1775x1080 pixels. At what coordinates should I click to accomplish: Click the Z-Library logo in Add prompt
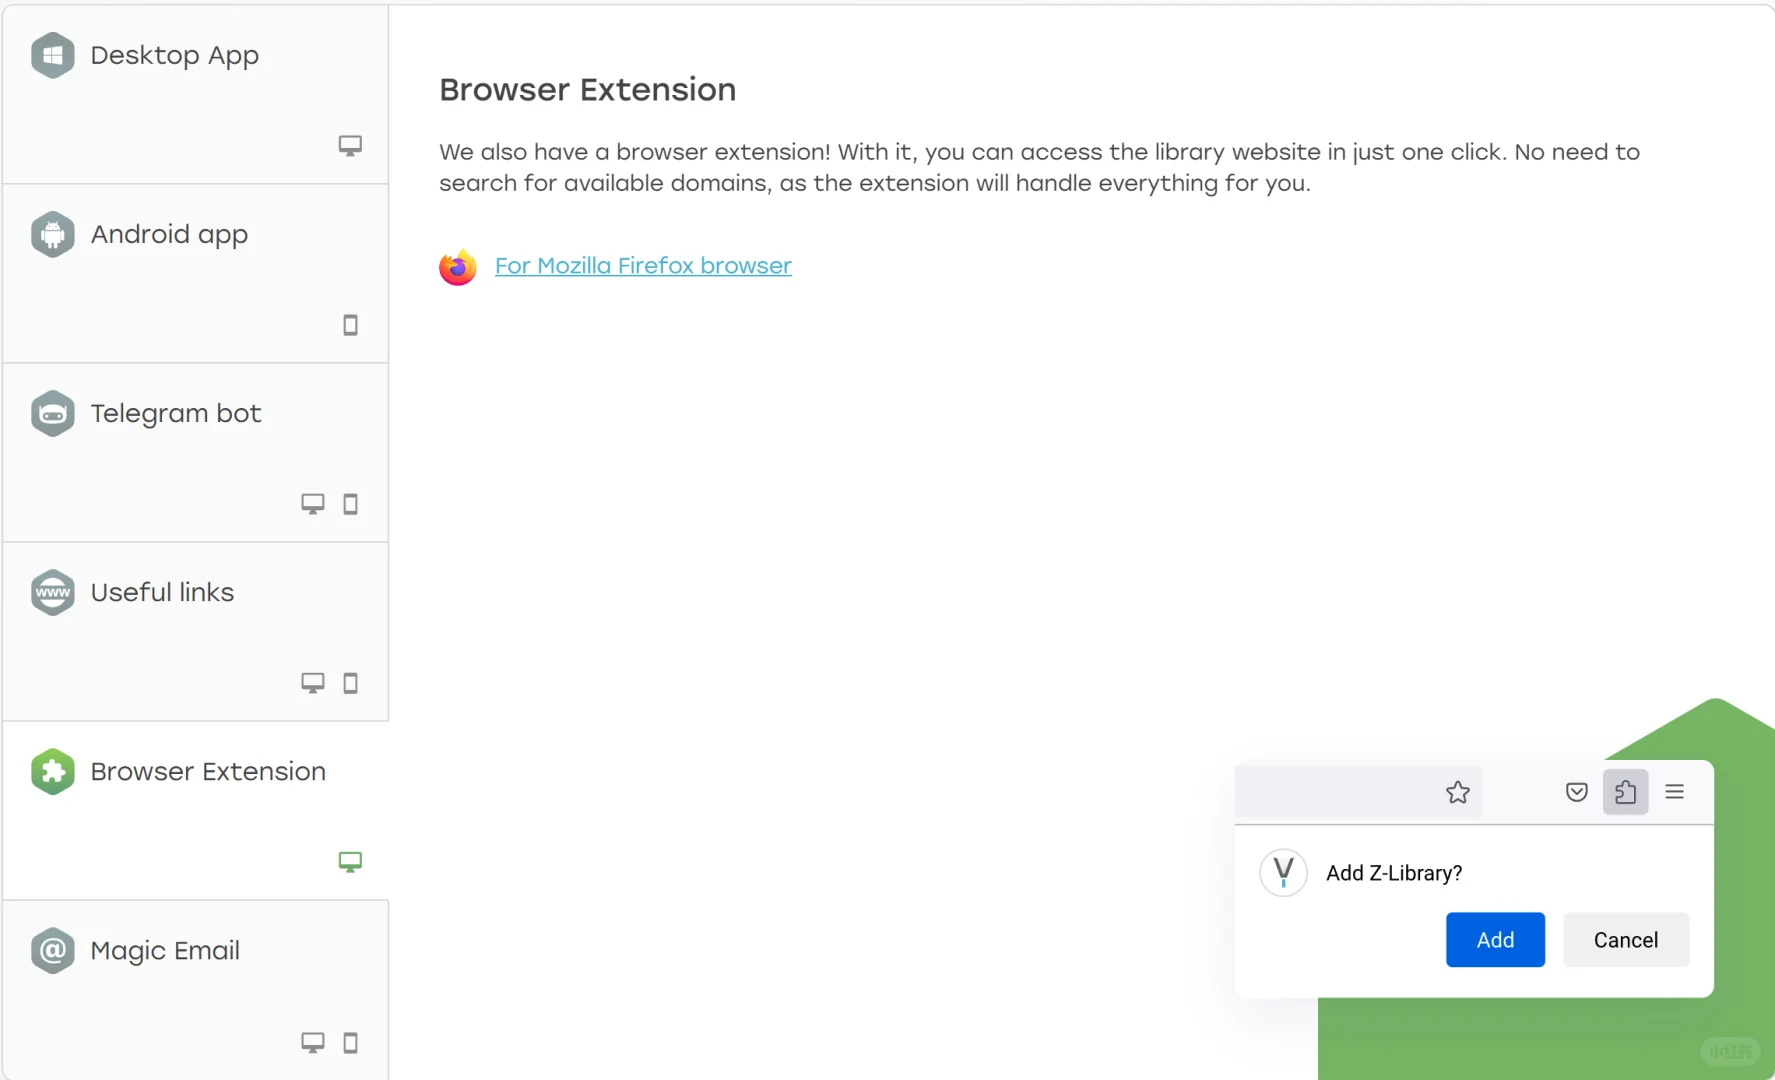(1284, 873)
